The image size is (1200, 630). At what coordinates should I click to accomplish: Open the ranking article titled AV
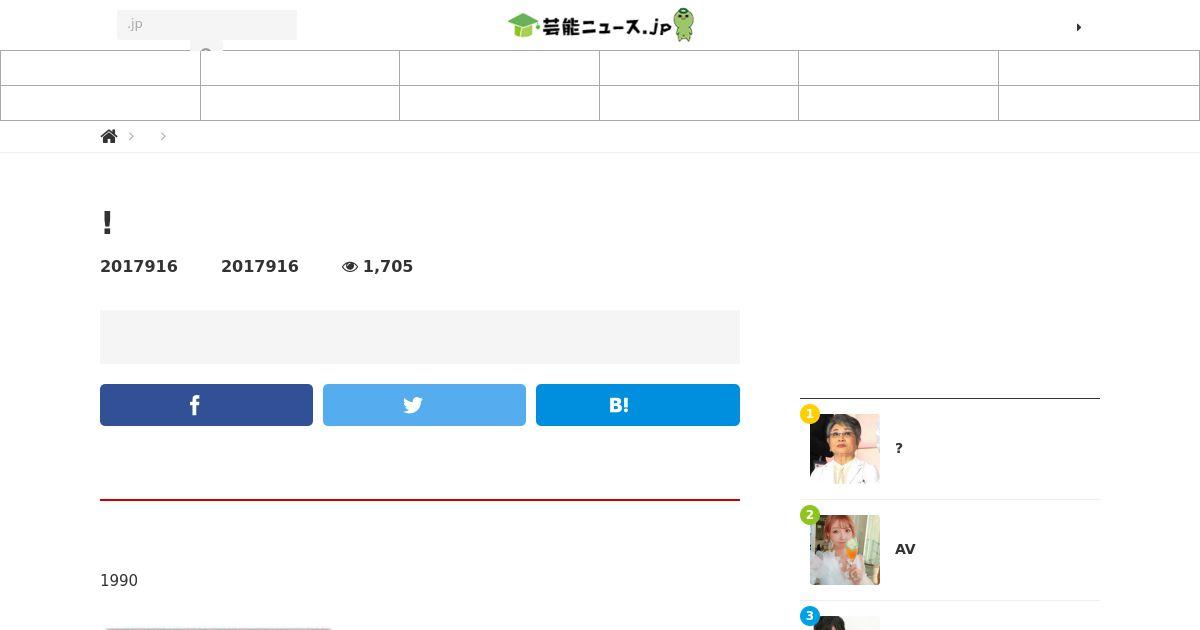[905, 549]
